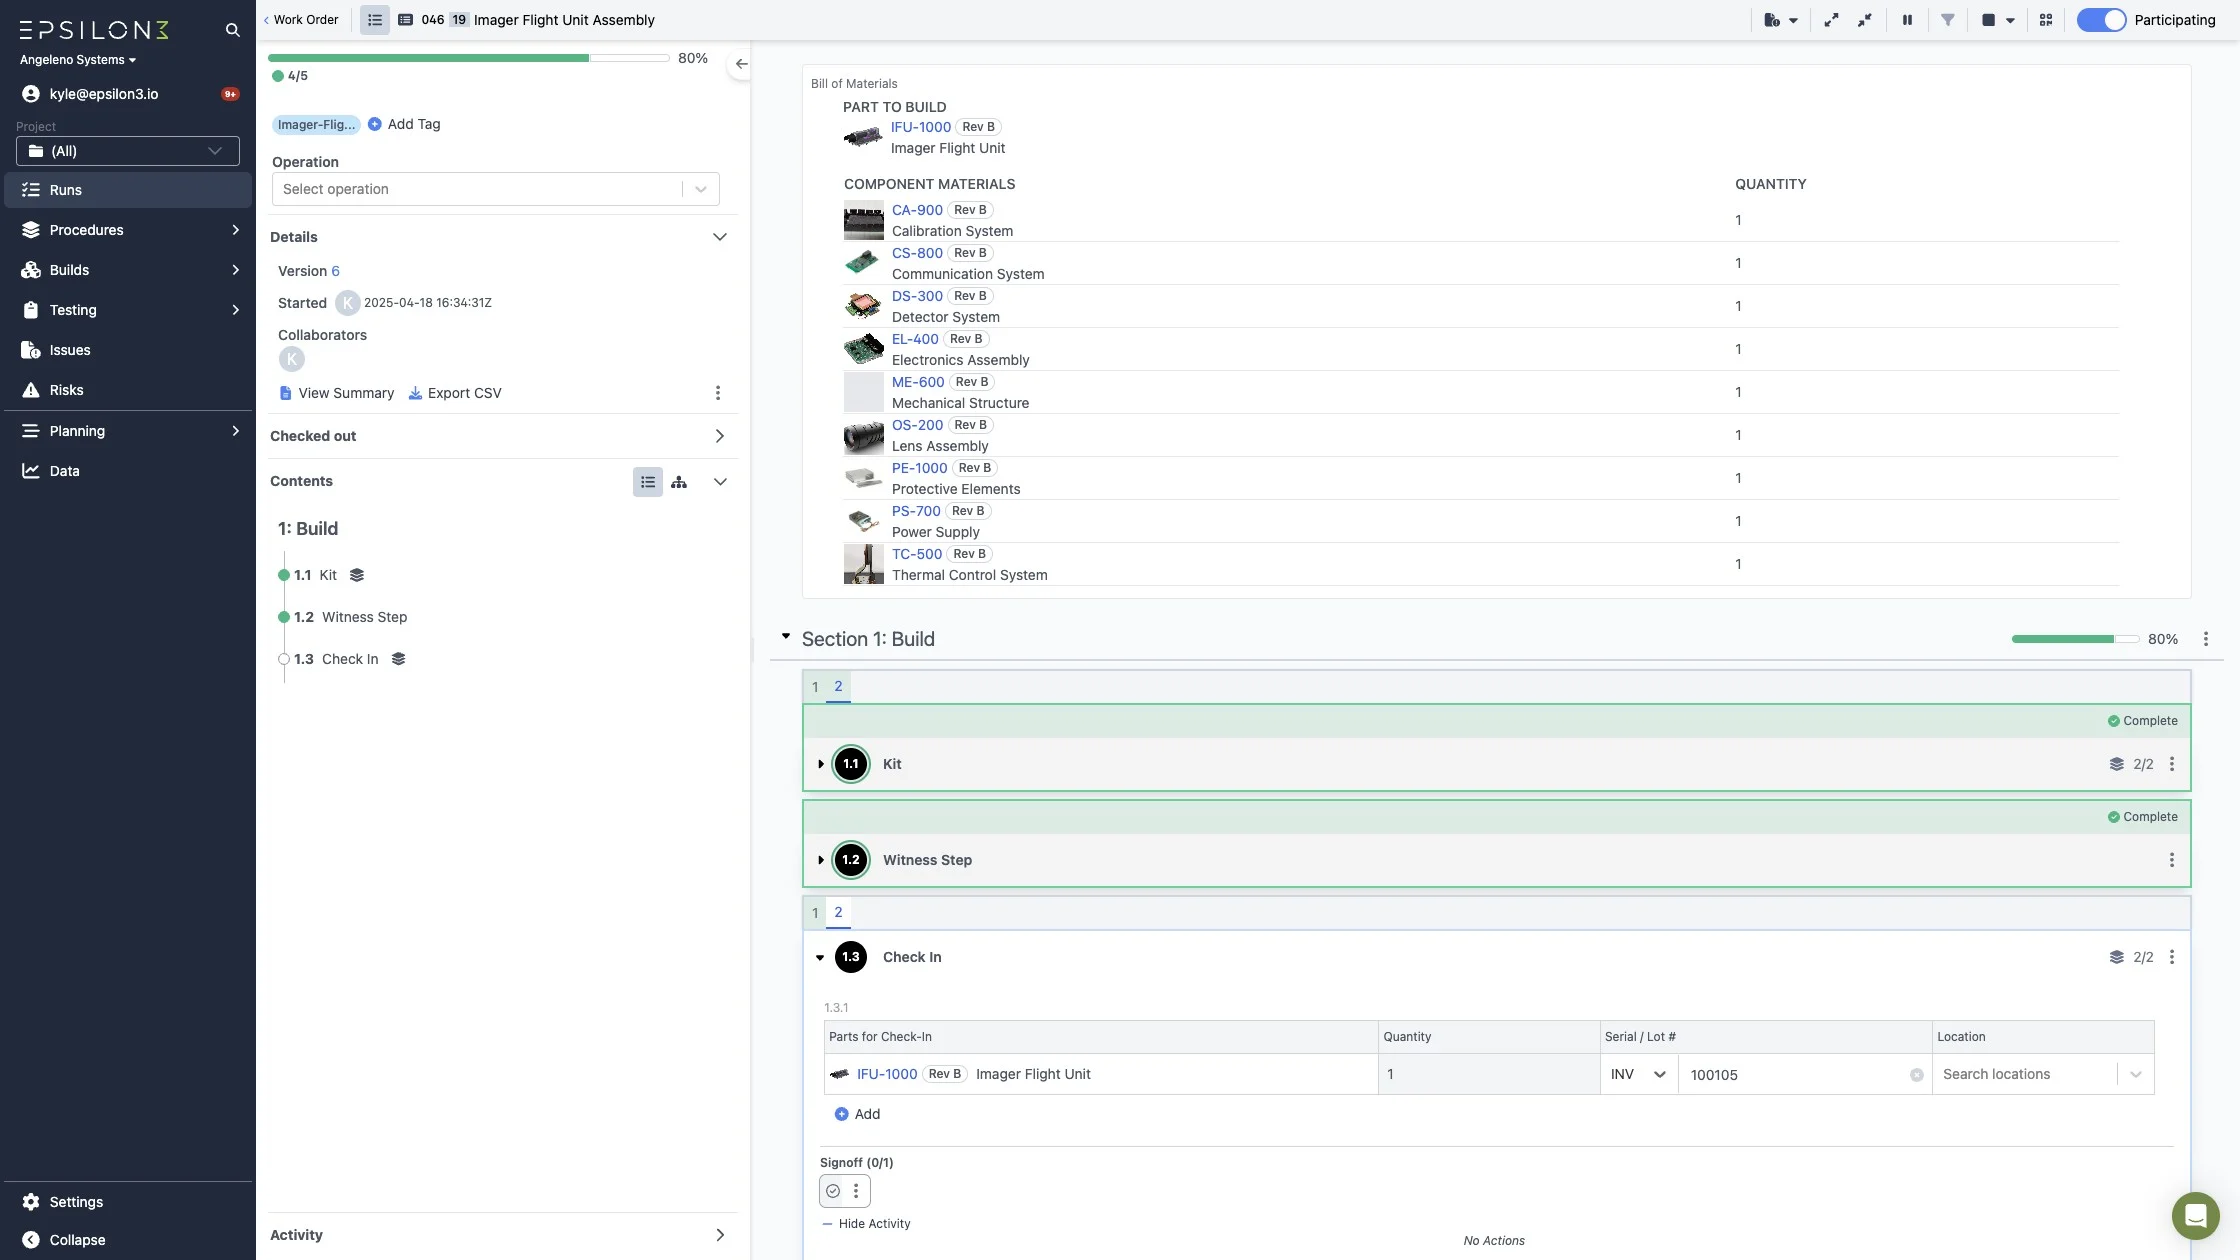The image size is (2240, 1260).
Task: Pause the run using the pause icon
Action: click(1907, 20)
